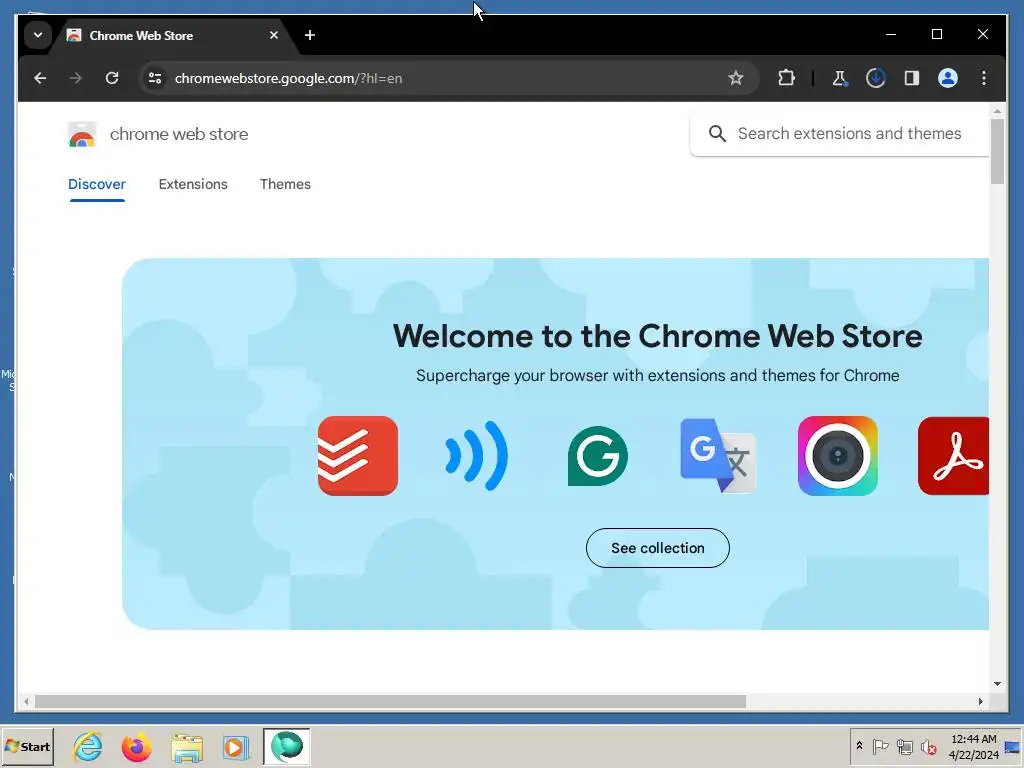Click the active Chrome taskbar button

(x=287, y=746)
